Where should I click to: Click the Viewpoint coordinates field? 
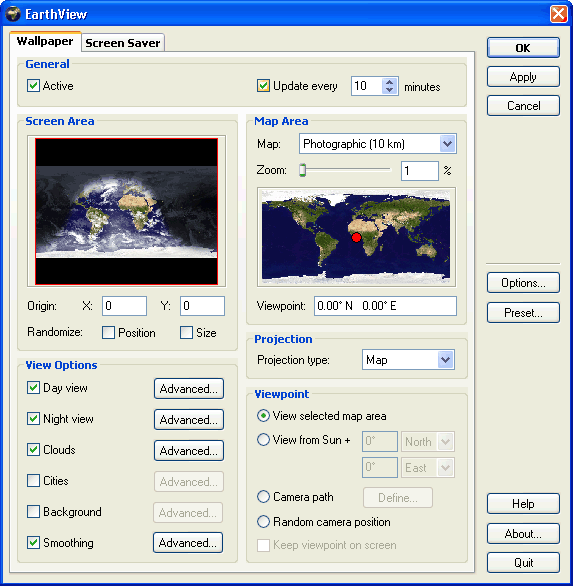[385, 306]
